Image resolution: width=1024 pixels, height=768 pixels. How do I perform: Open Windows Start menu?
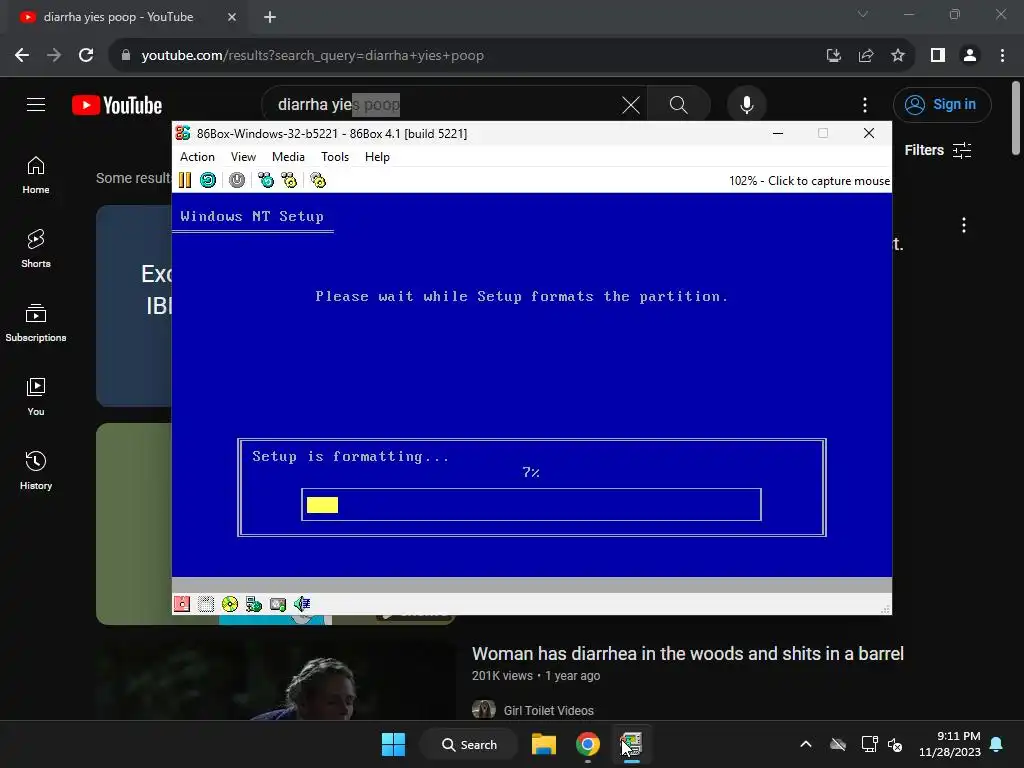click(x=393, y=744)
